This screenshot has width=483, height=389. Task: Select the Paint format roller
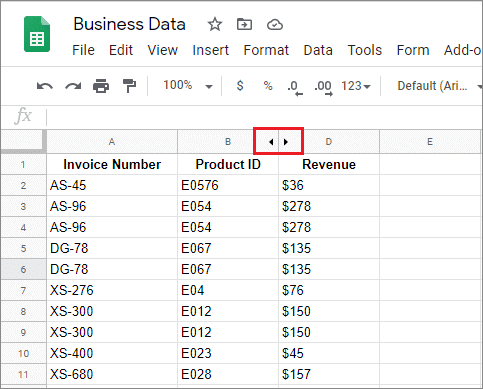pyautogui.click(x=129, y=86)
